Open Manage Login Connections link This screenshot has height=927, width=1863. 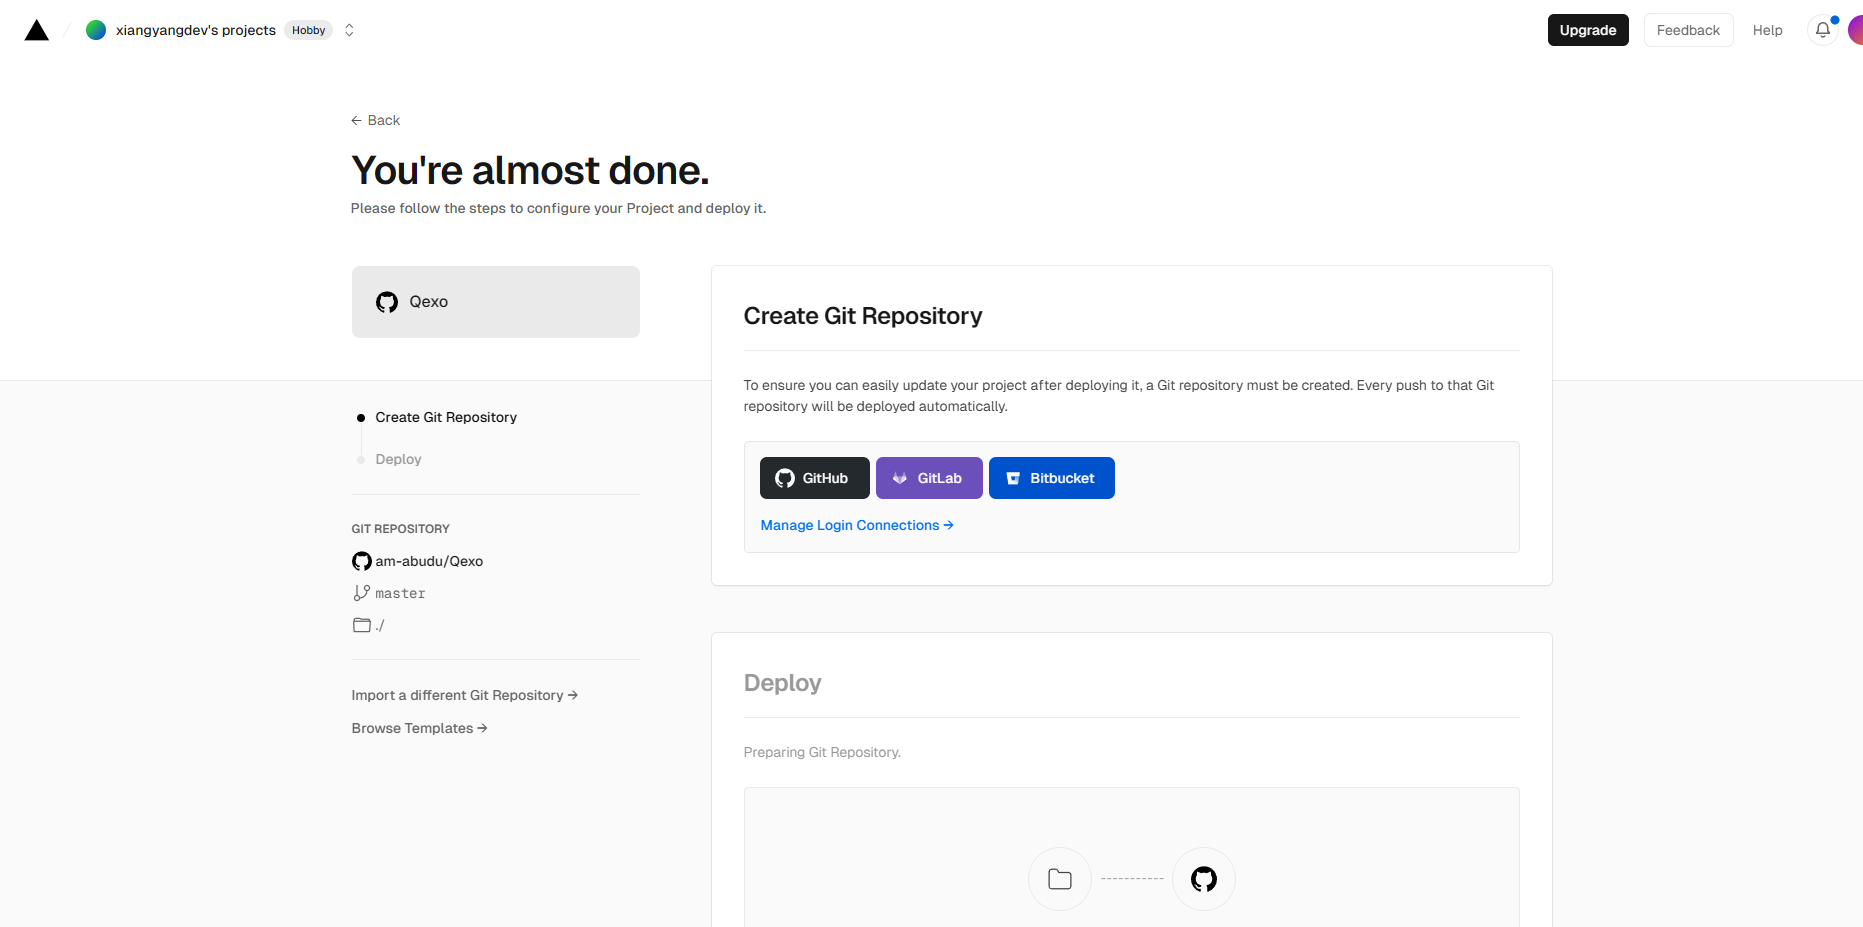857,525
